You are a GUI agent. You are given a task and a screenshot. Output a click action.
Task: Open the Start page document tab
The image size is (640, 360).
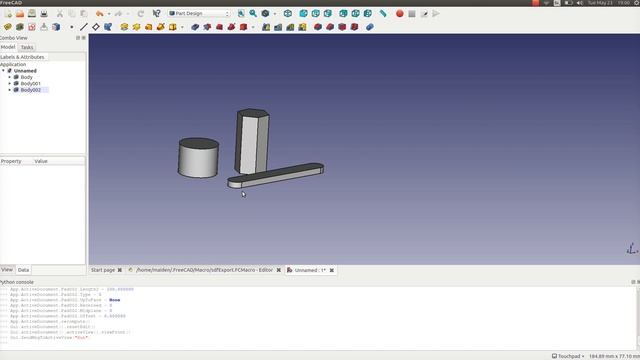(x=103, y=270)
